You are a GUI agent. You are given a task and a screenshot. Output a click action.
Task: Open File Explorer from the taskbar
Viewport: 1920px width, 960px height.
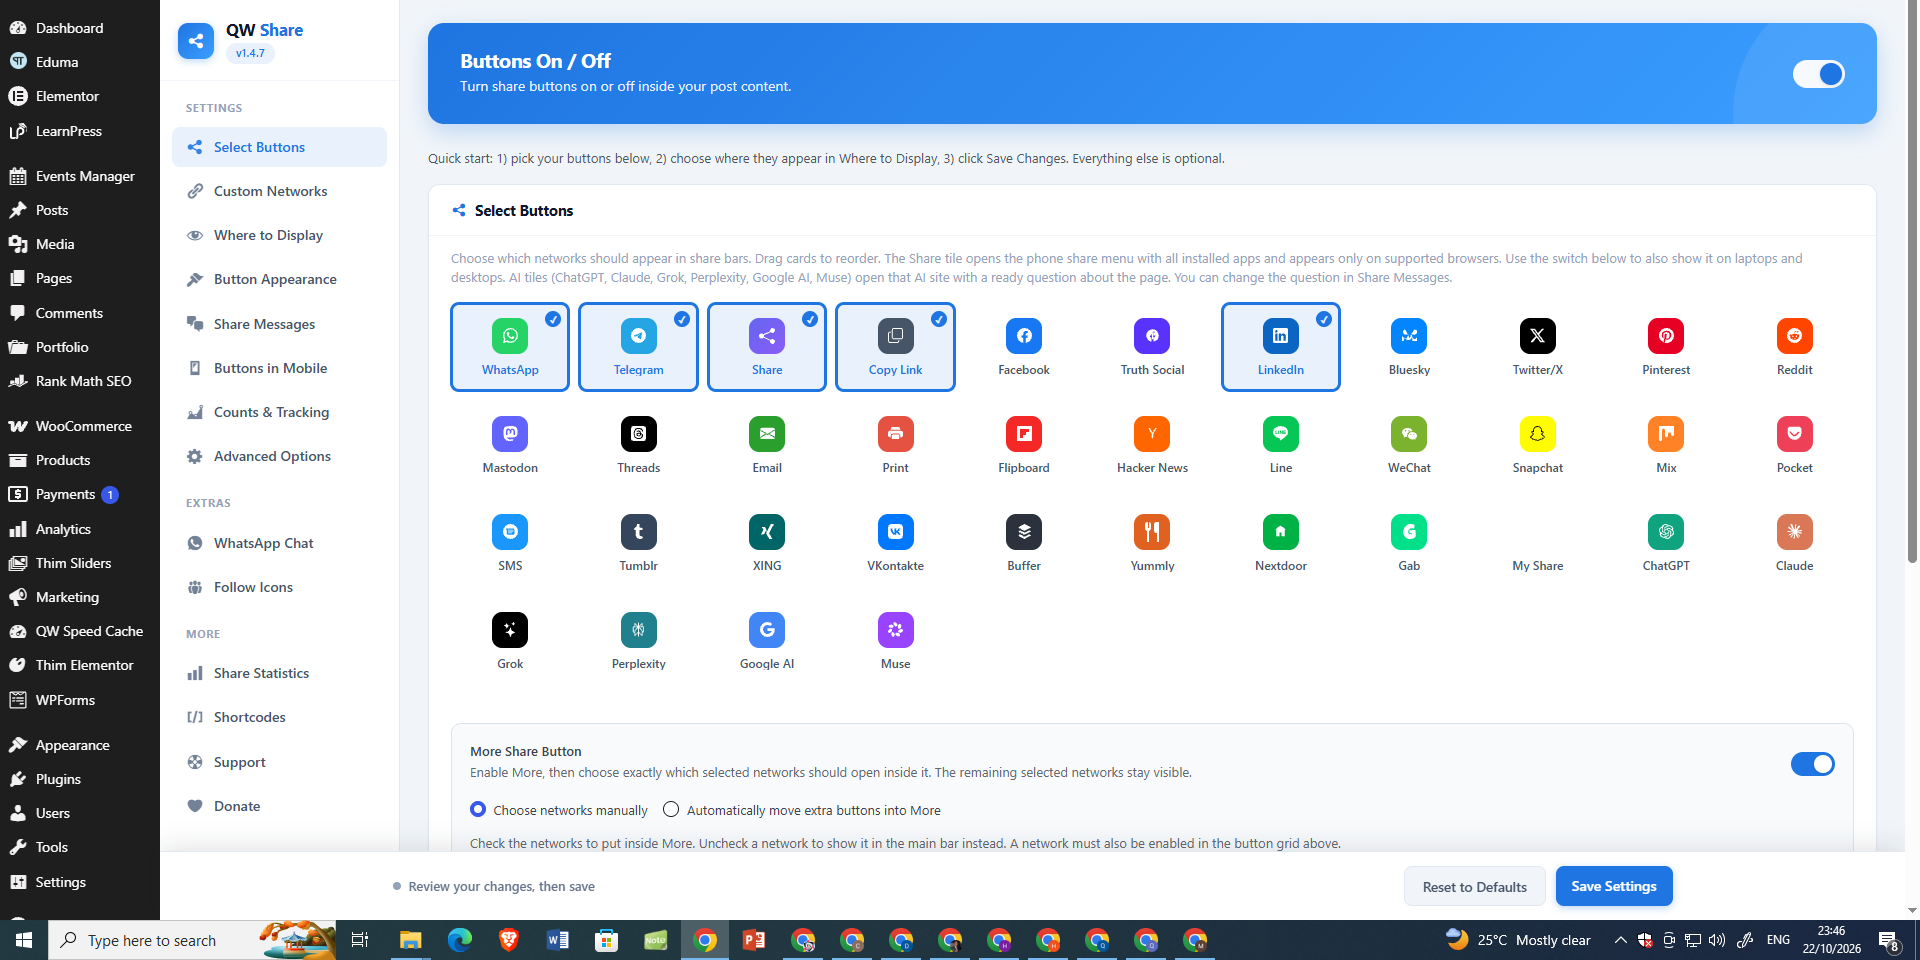click(410, 940)
